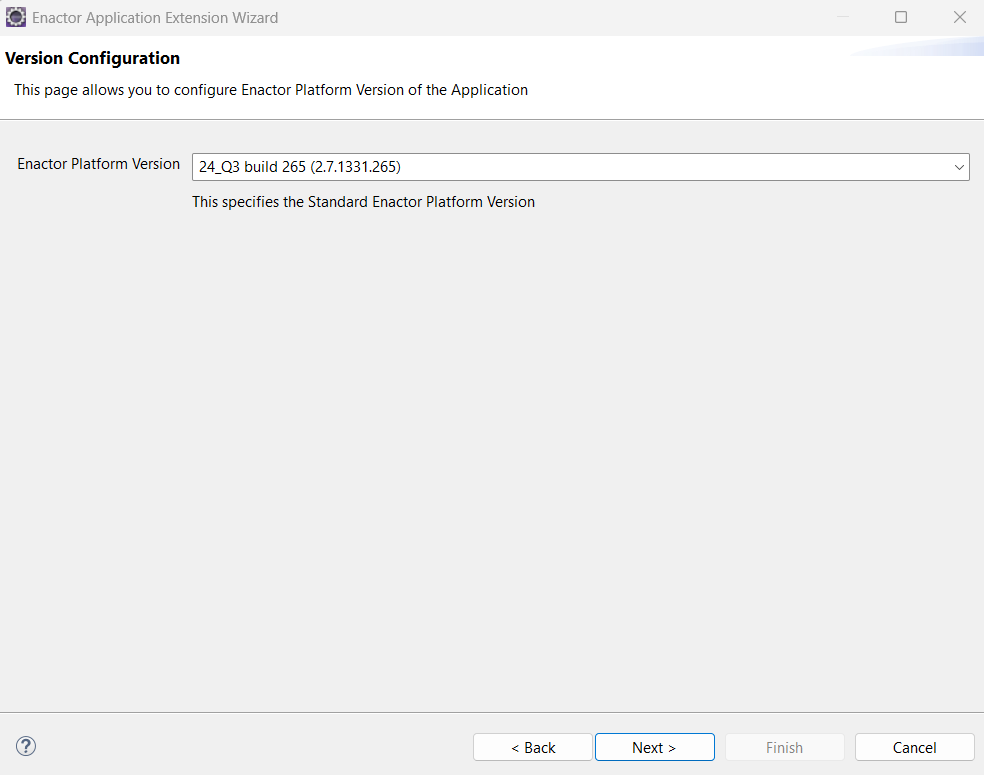The image size is (984, 775).
Task: Click the Standard Enactor Platform Version hint text
Action: tap(362, 202)
